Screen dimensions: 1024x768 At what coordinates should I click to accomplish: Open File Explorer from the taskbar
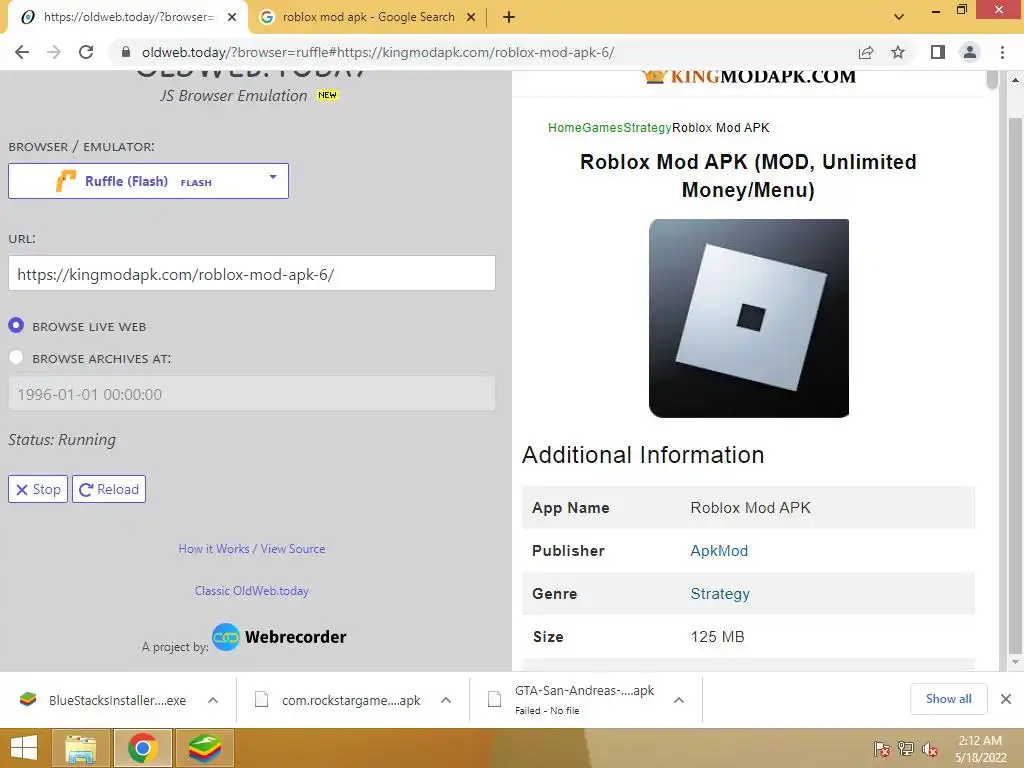(x=81, y=748)
